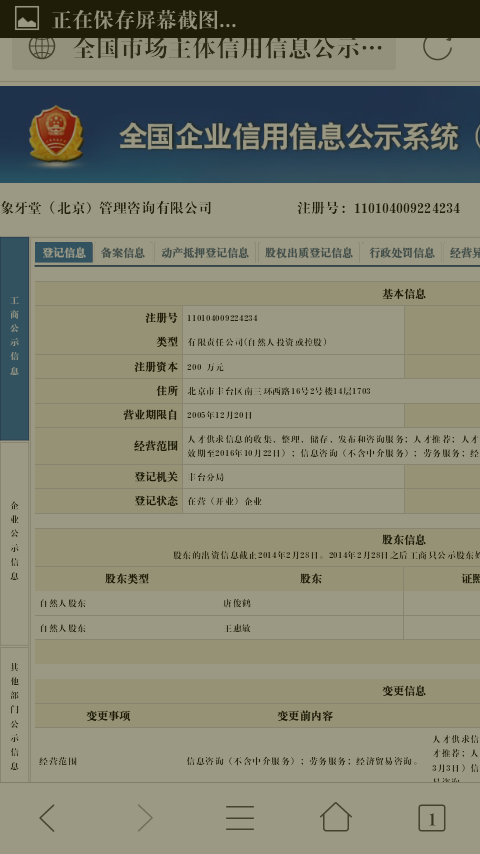Click the 股东类型 column header
The height and width of the screenshot is (854, 480).
127,578
